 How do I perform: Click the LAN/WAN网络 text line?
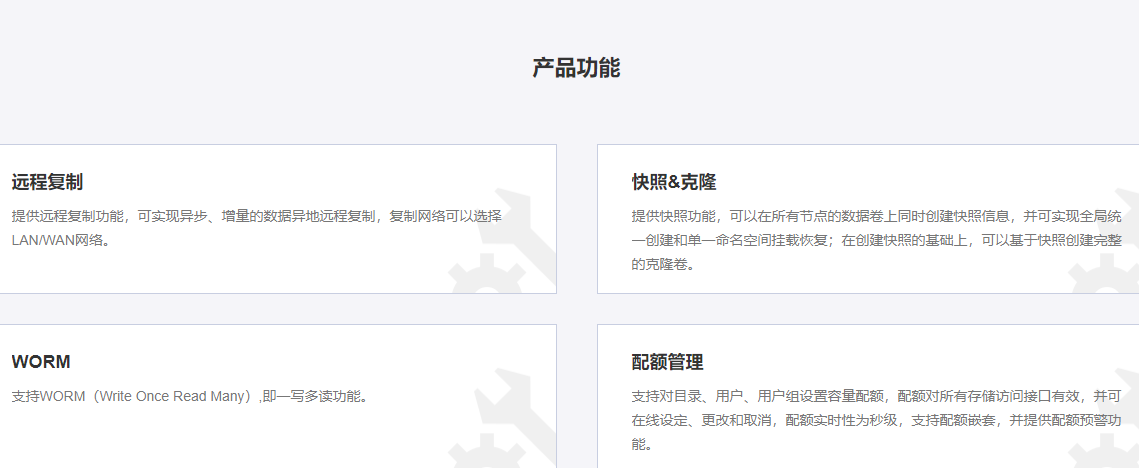point(59,240)
